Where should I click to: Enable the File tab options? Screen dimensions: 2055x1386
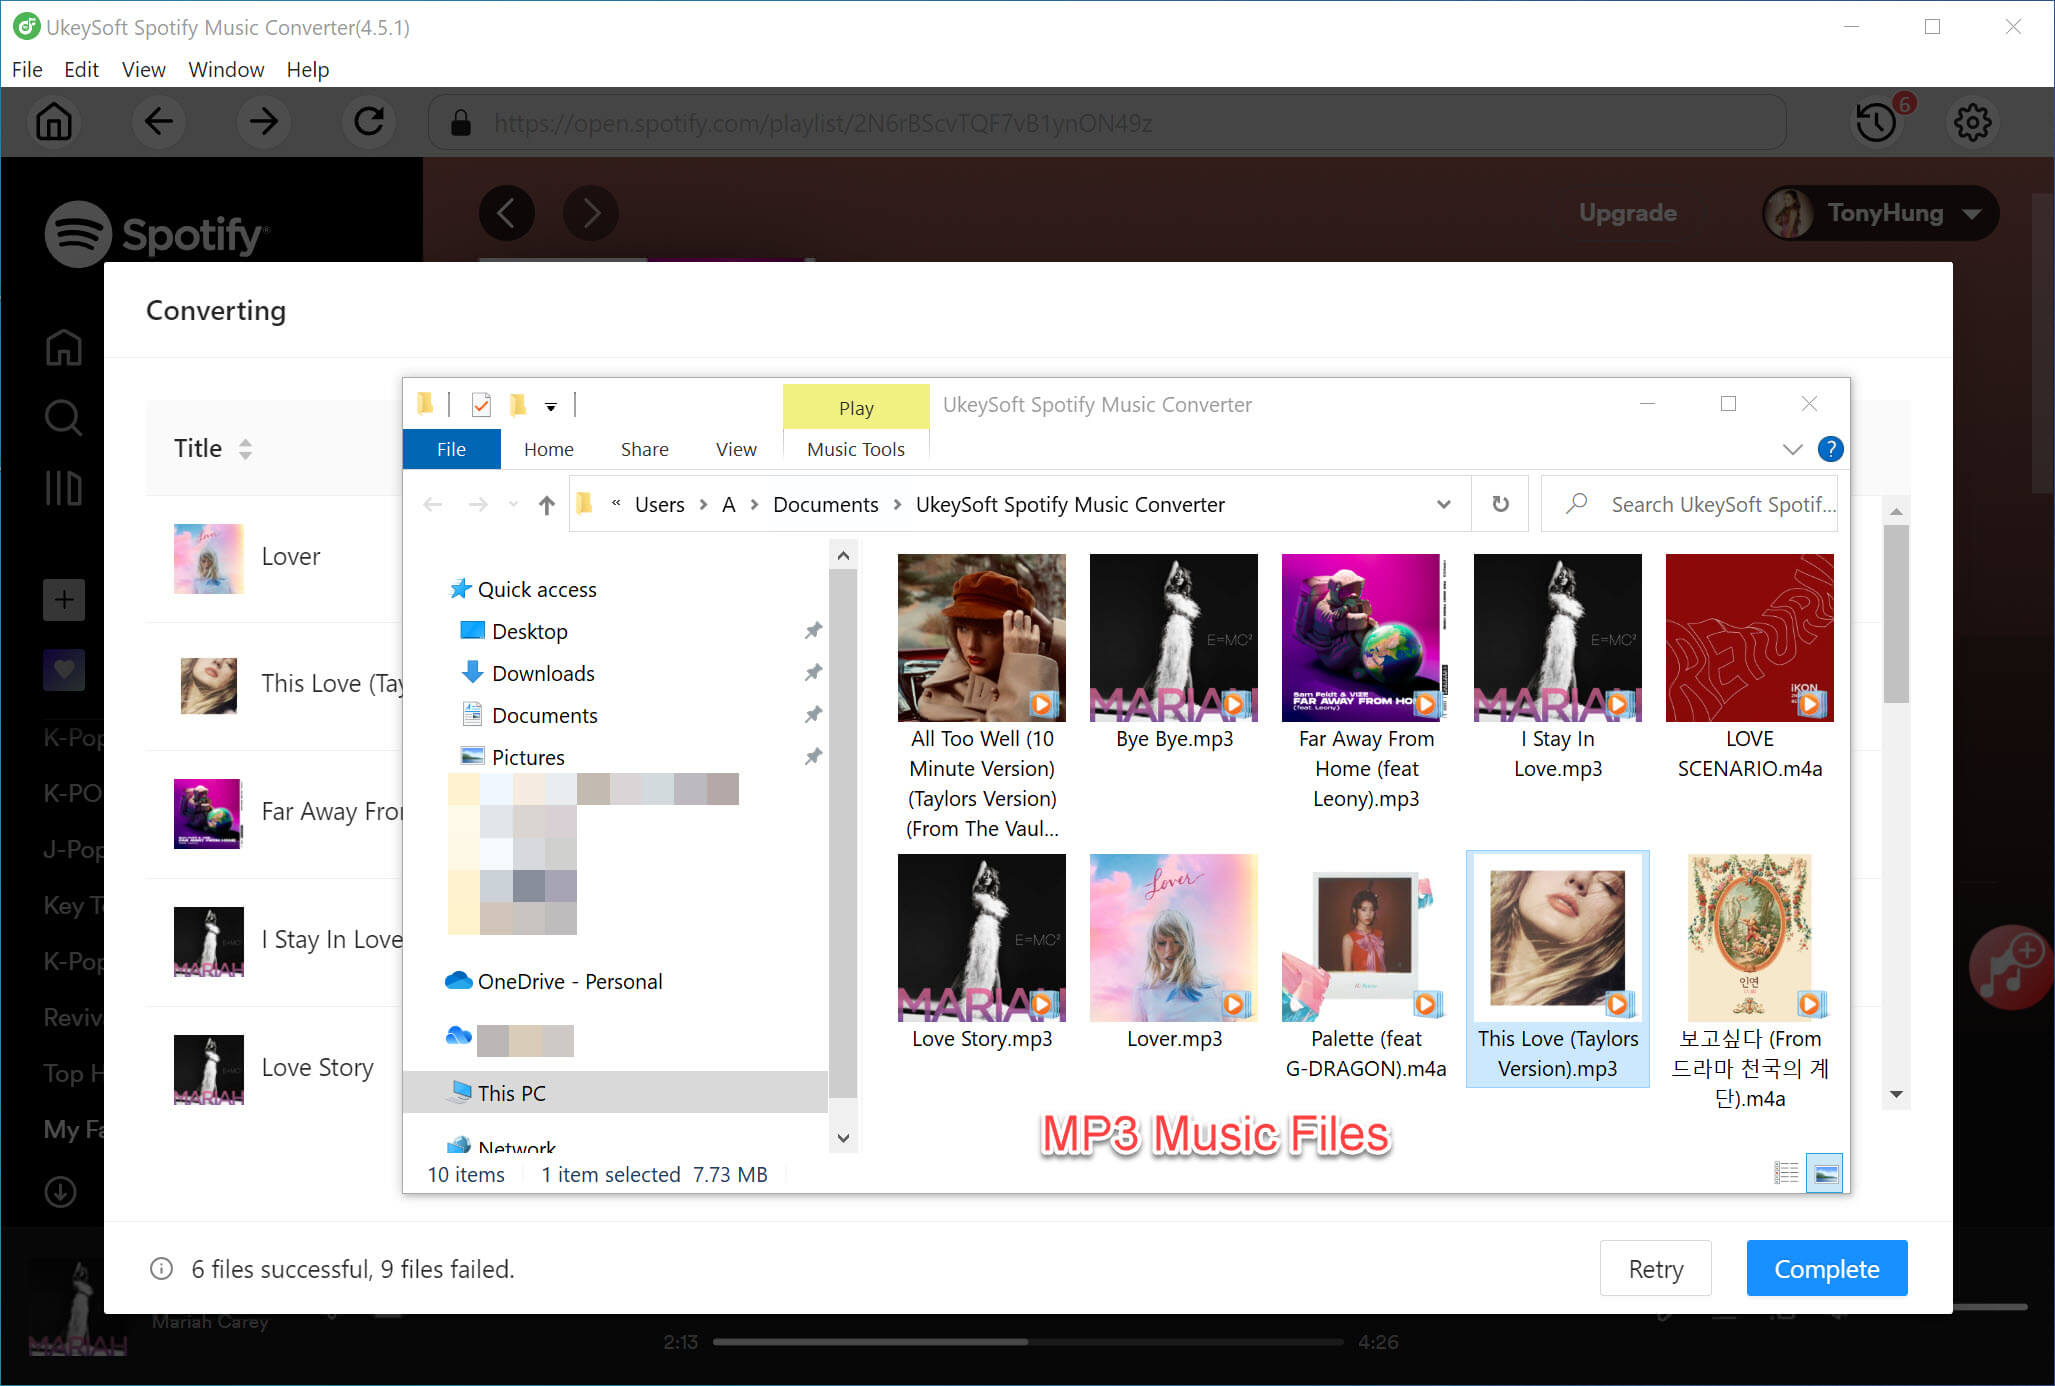point(453,450)
